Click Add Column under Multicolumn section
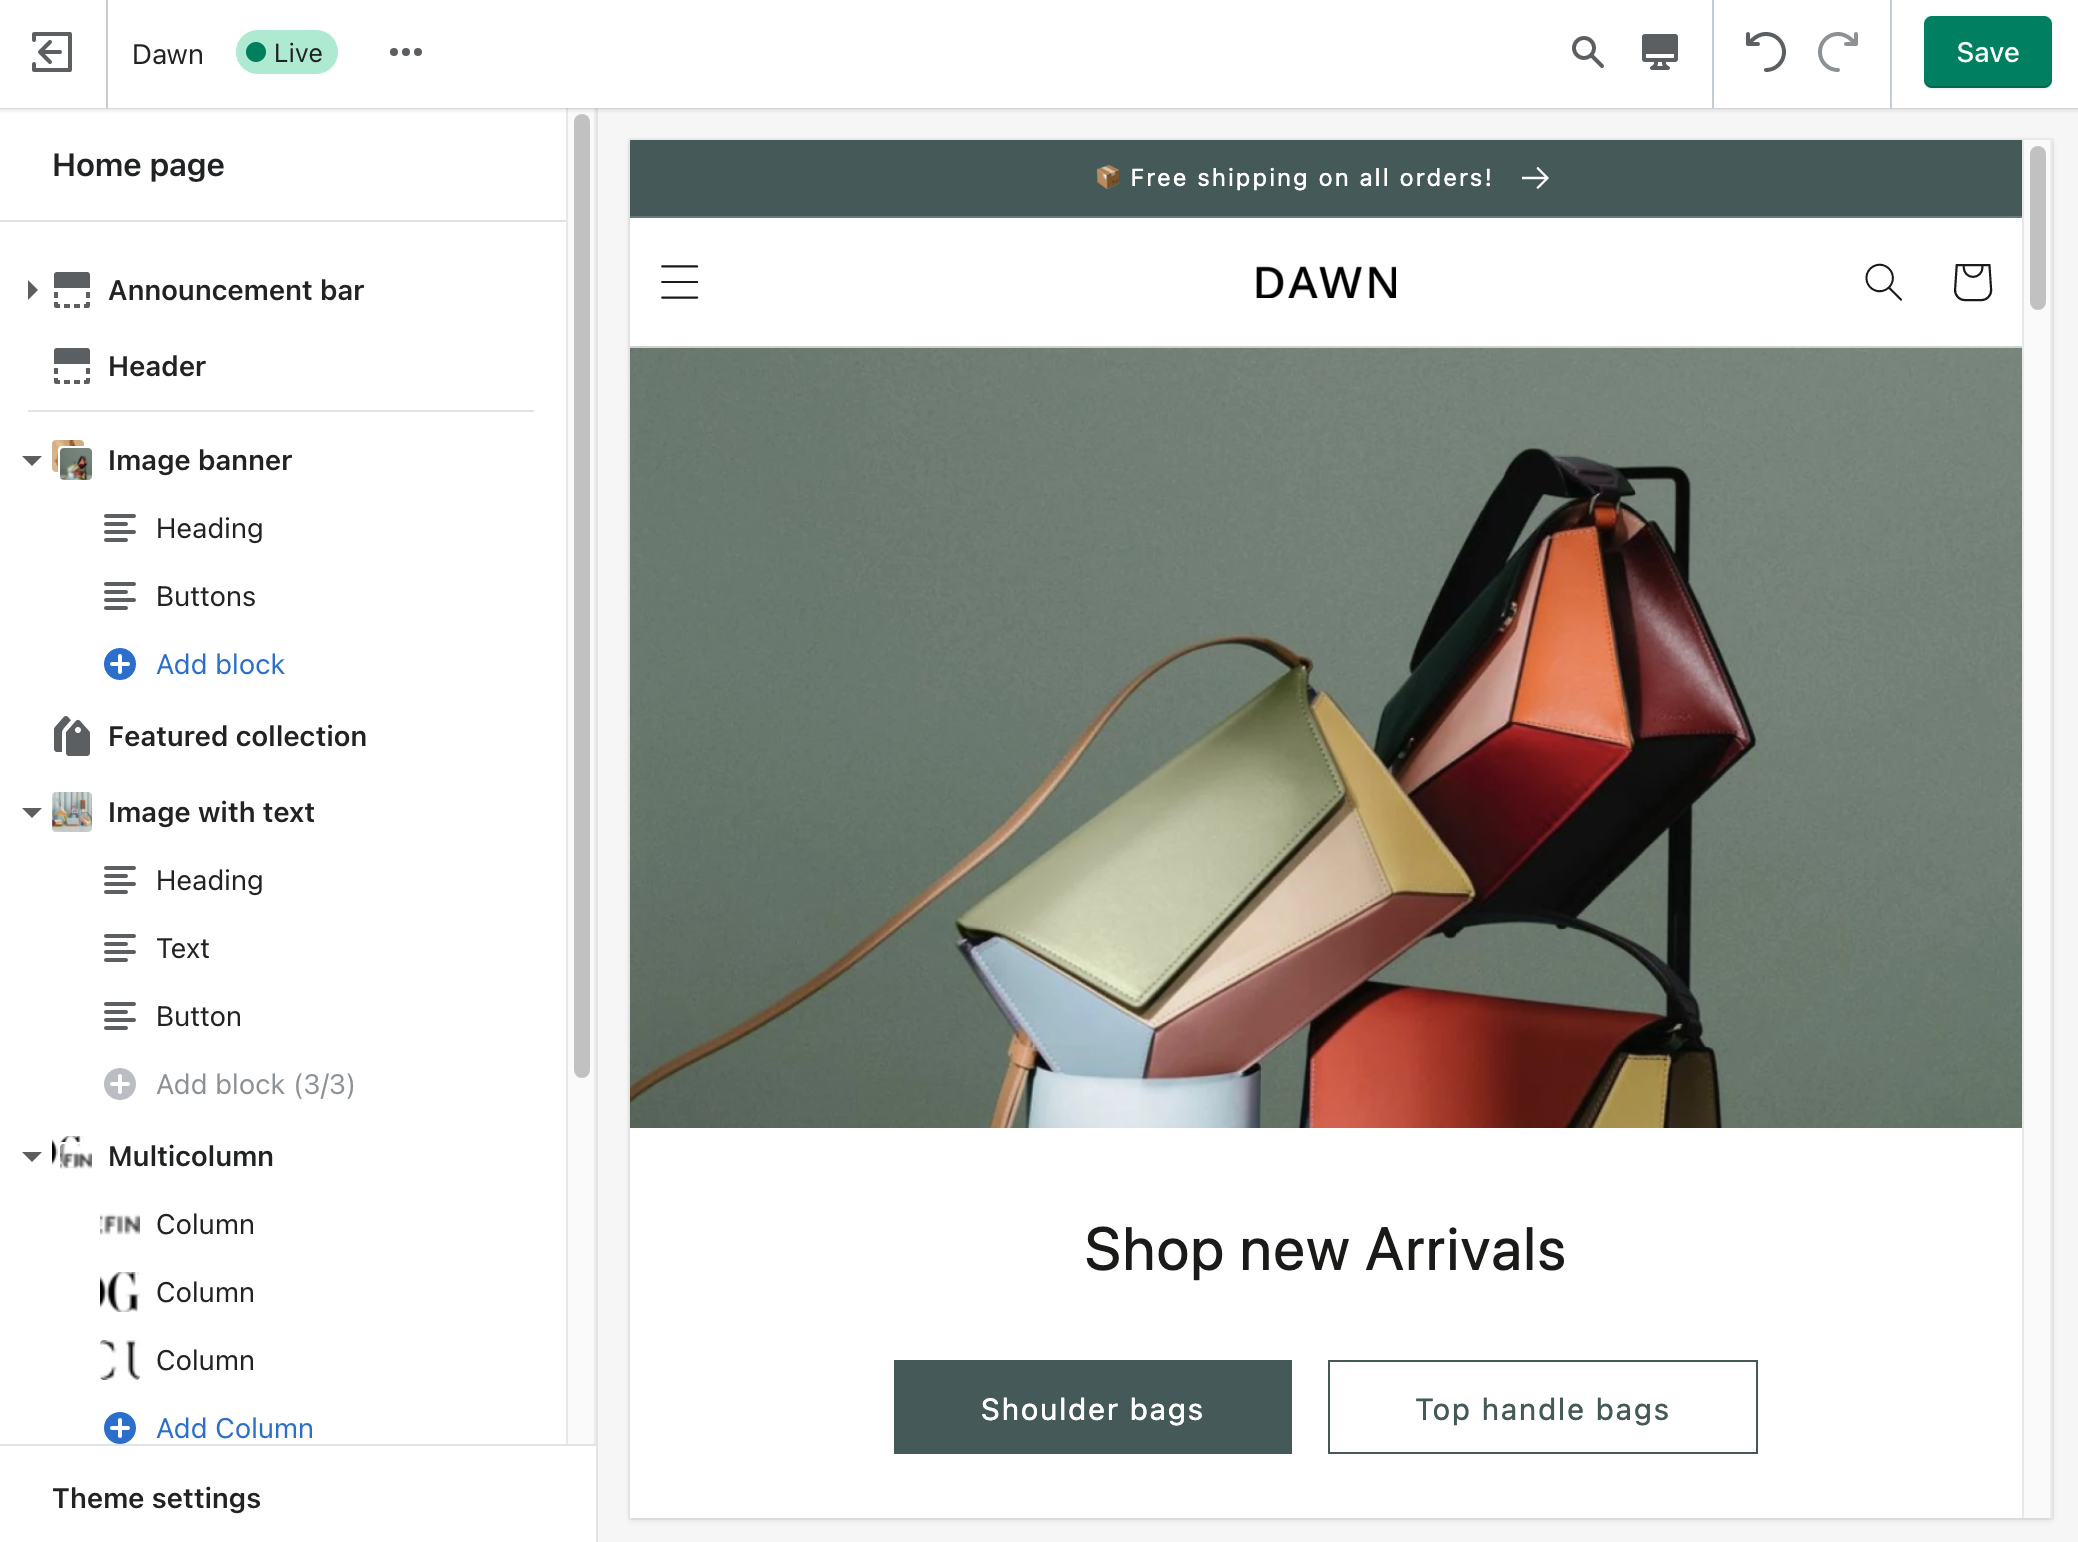 click(235, 1429)
